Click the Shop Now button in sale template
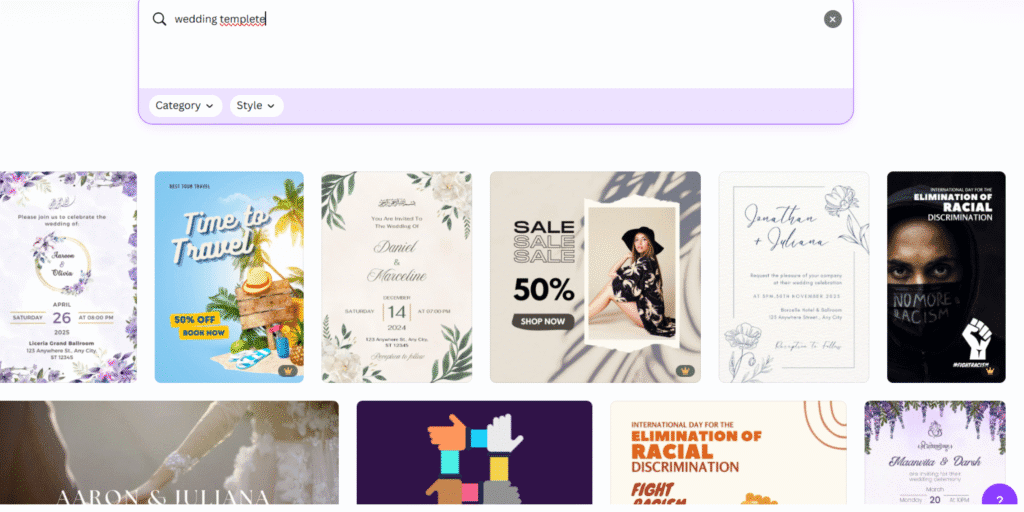 point(543,321)
